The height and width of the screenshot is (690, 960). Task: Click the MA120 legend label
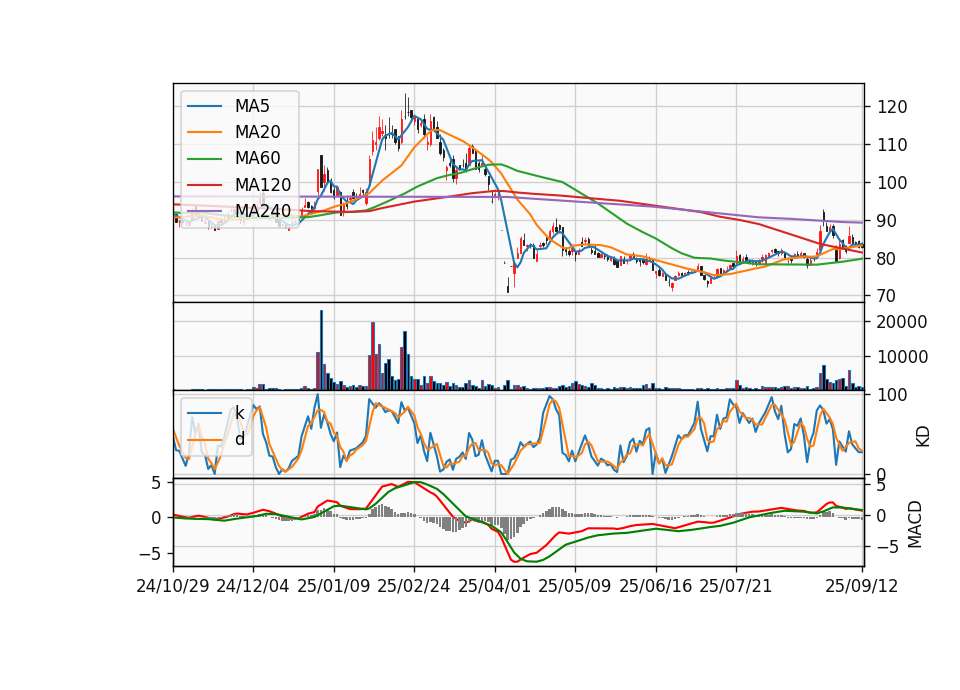[x=263, y=184]
